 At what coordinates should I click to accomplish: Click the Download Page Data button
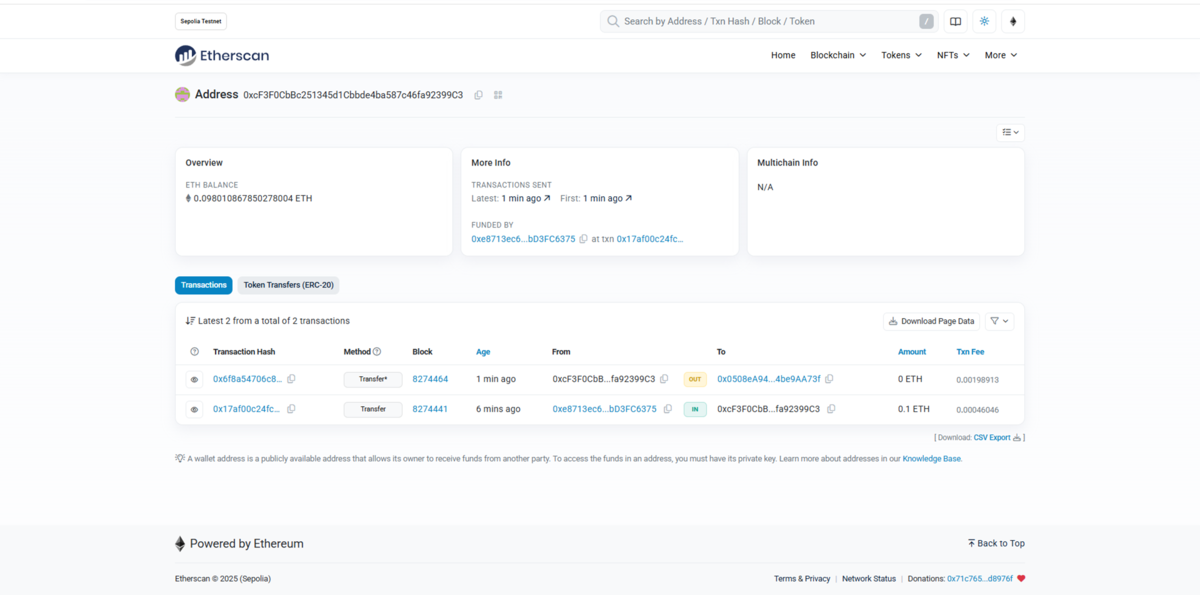pos(932,321)
